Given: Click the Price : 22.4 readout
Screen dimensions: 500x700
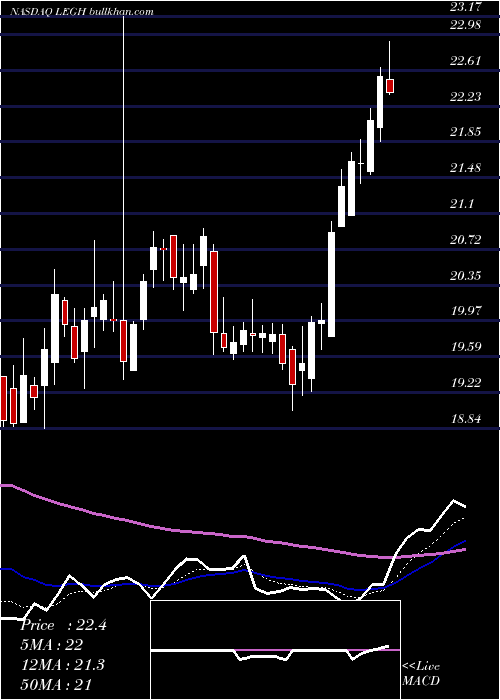Looking at the screenshot, I should coord(63,625).
